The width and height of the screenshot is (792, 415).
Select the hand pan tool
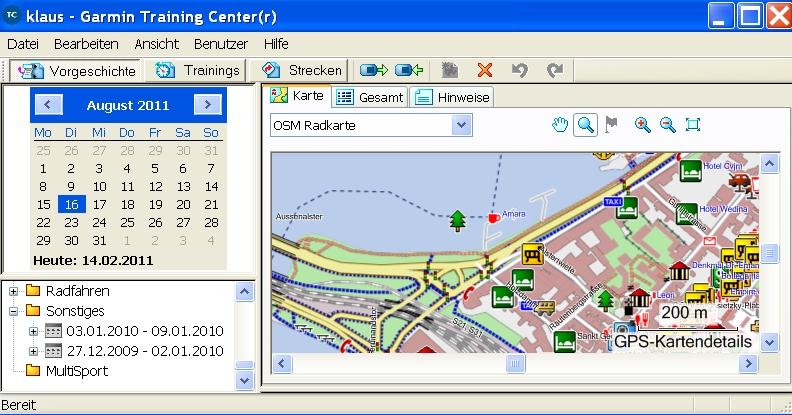[x=560, y=125]
